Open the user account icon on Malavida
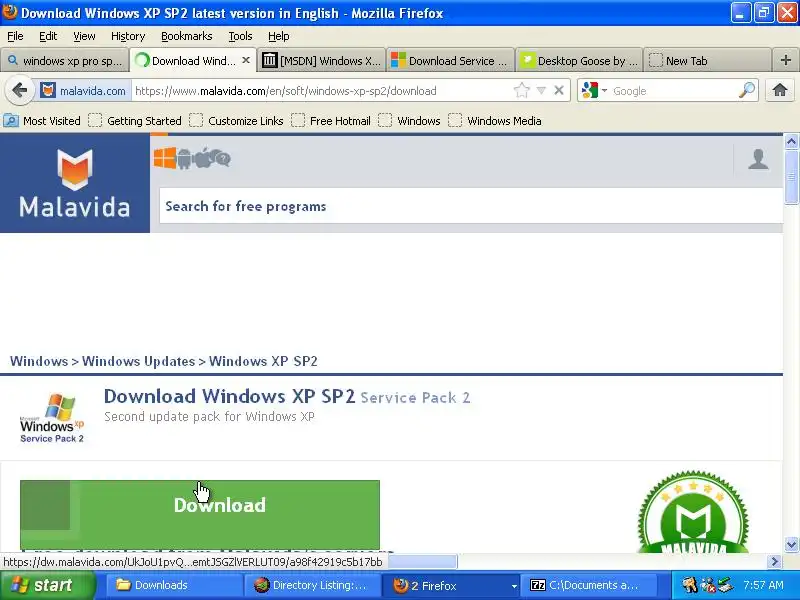The width and height of the screenshot is (800, 600). pyautogui.click(x=758, y=159)
